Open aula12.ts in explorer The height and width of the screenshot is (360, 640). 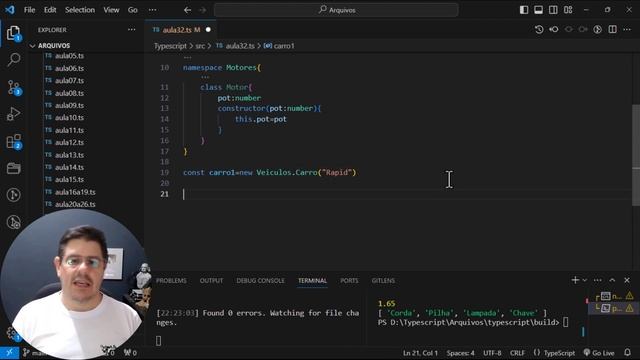(x=69, y=142)
